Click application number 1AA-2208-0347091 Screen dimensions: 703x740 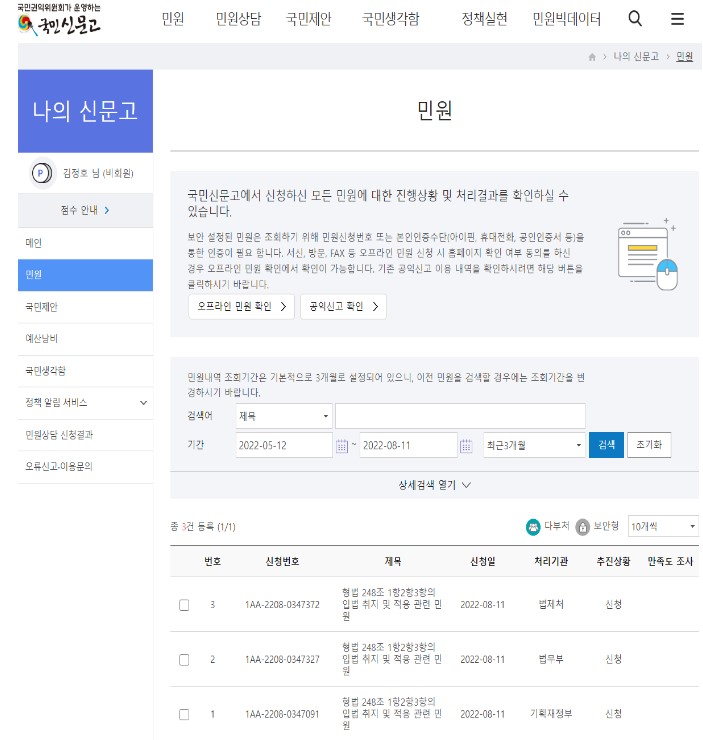[x=282, y=714]
